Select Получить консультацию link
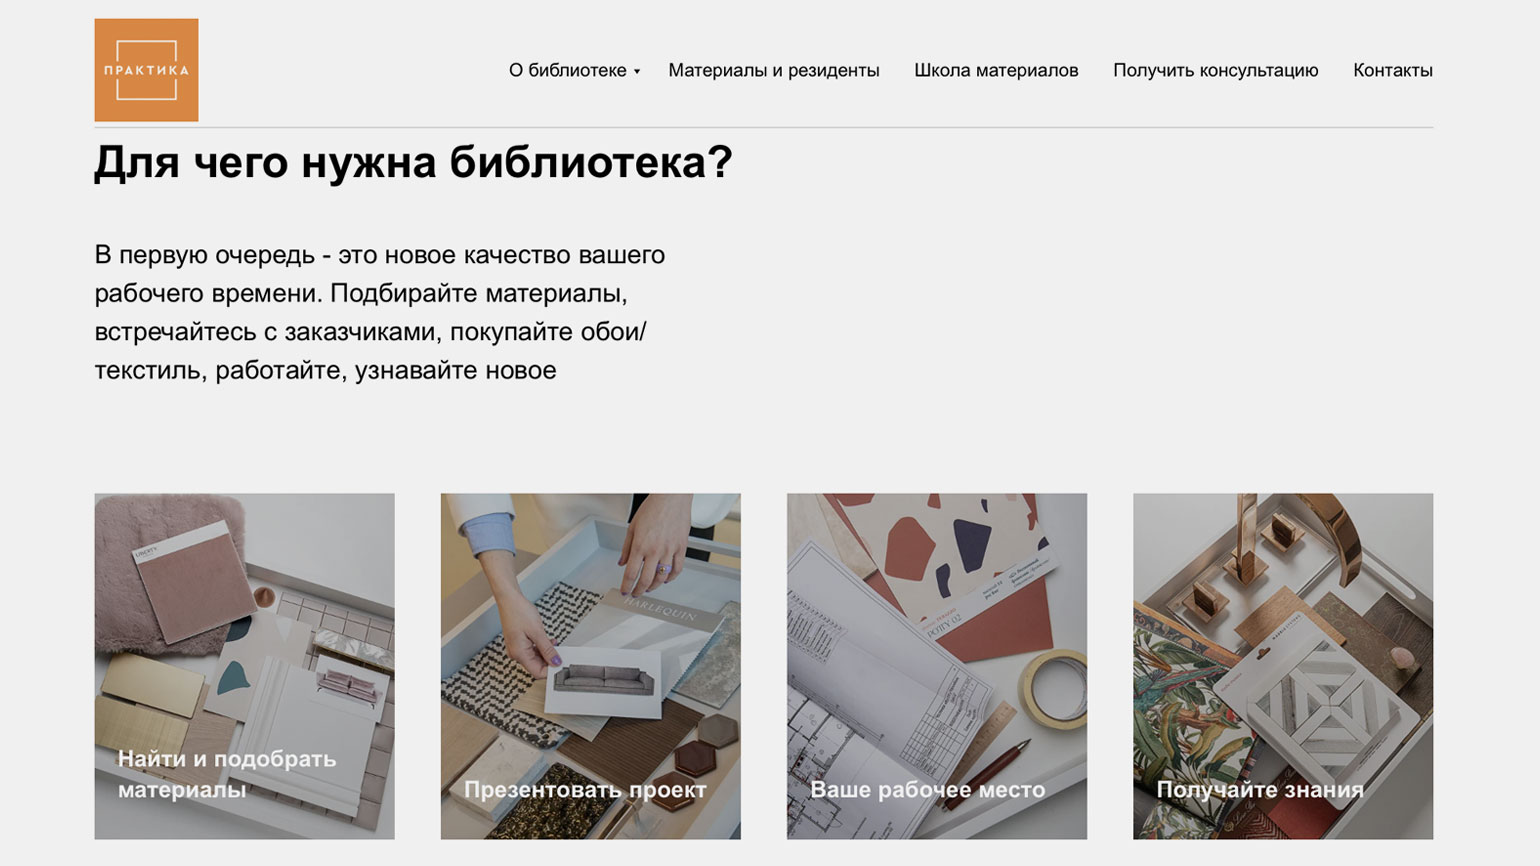This screenshot has height=866, width=1540. click(1216, 70)
